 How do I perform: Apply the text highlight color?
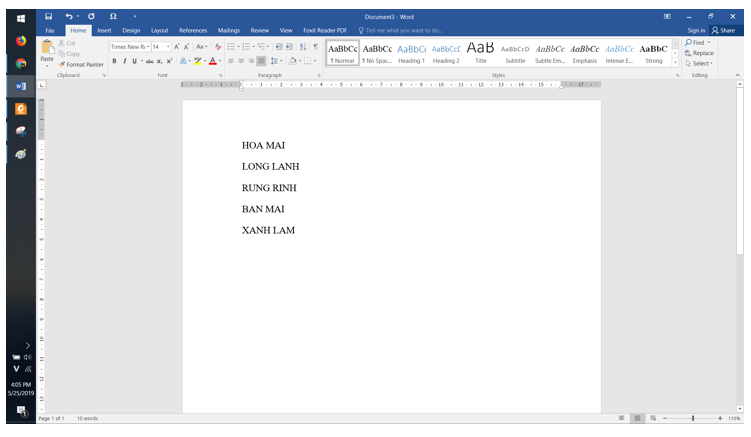[x=197, y=61]
